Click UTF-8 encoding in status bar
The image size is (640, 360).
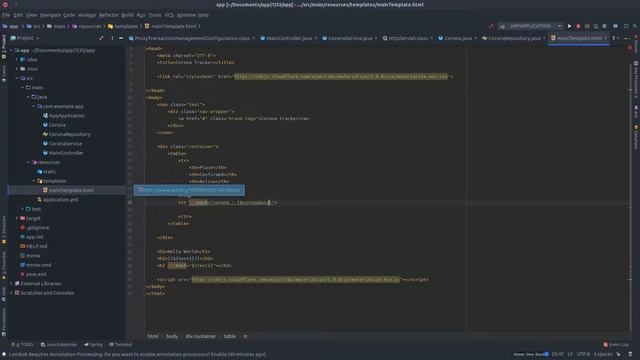coord(583,354)
